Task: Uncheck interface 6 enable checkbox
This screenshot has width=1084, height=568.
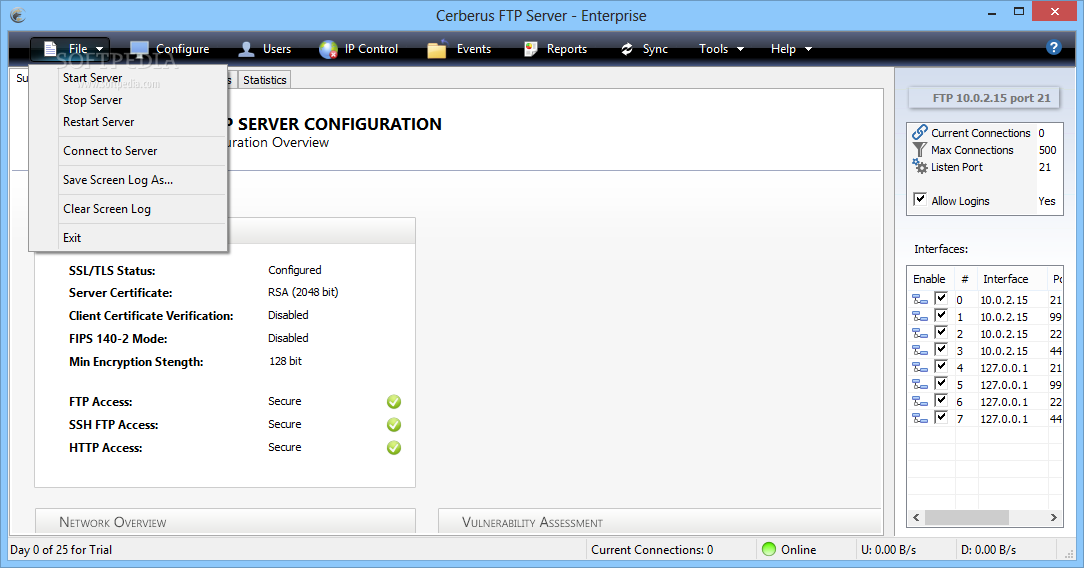Action: coord(941,399)
